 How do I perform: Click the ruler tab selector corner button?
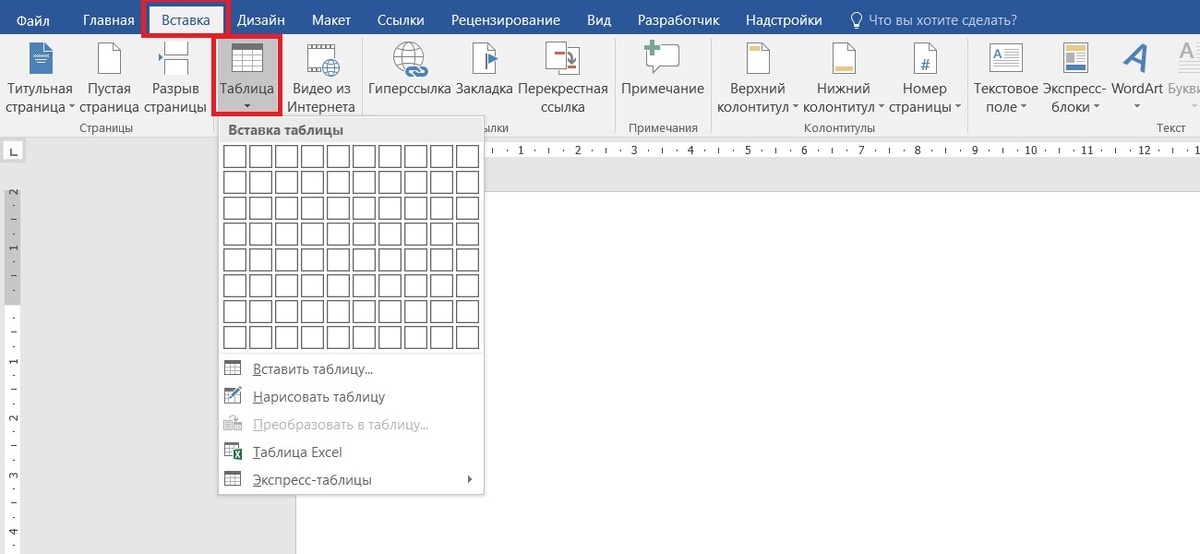point(15,151)
